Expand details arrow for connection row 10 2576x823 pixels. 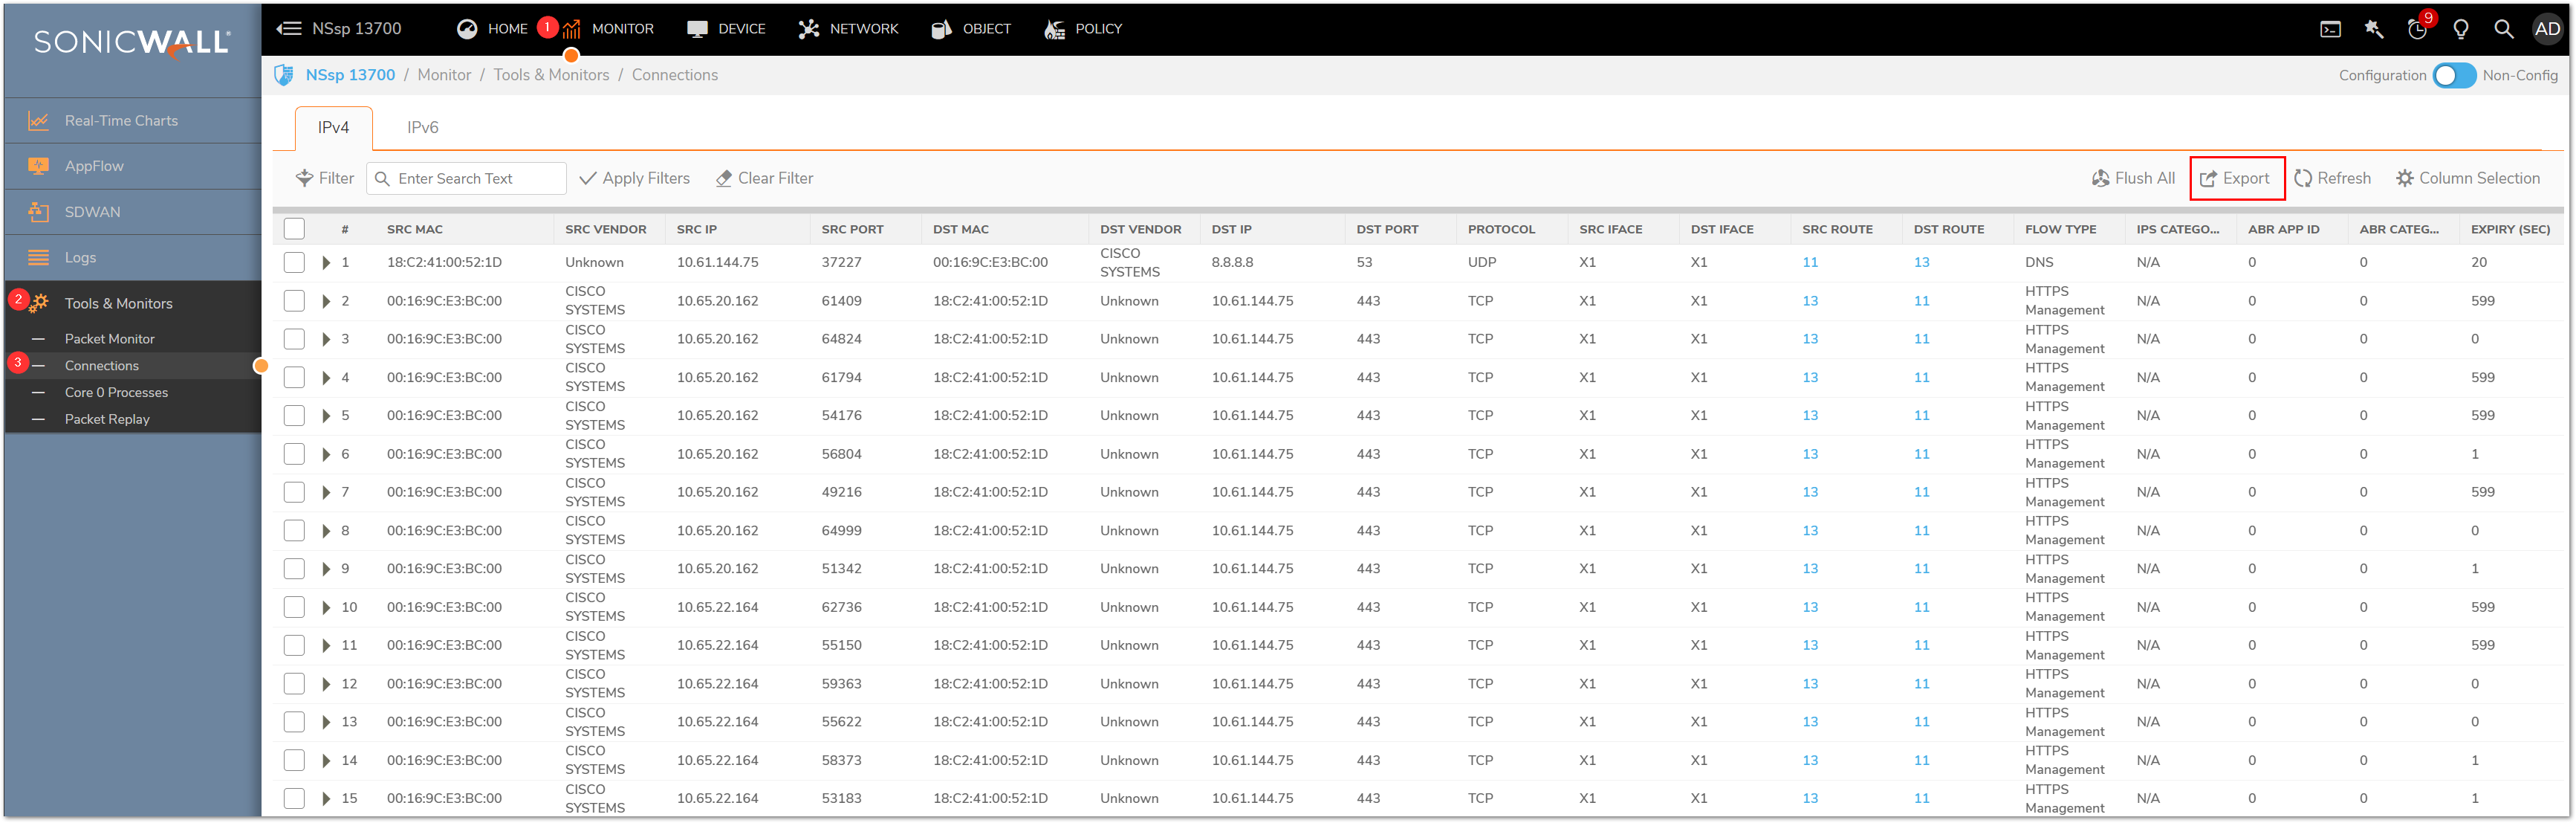(x=326, y=607)
